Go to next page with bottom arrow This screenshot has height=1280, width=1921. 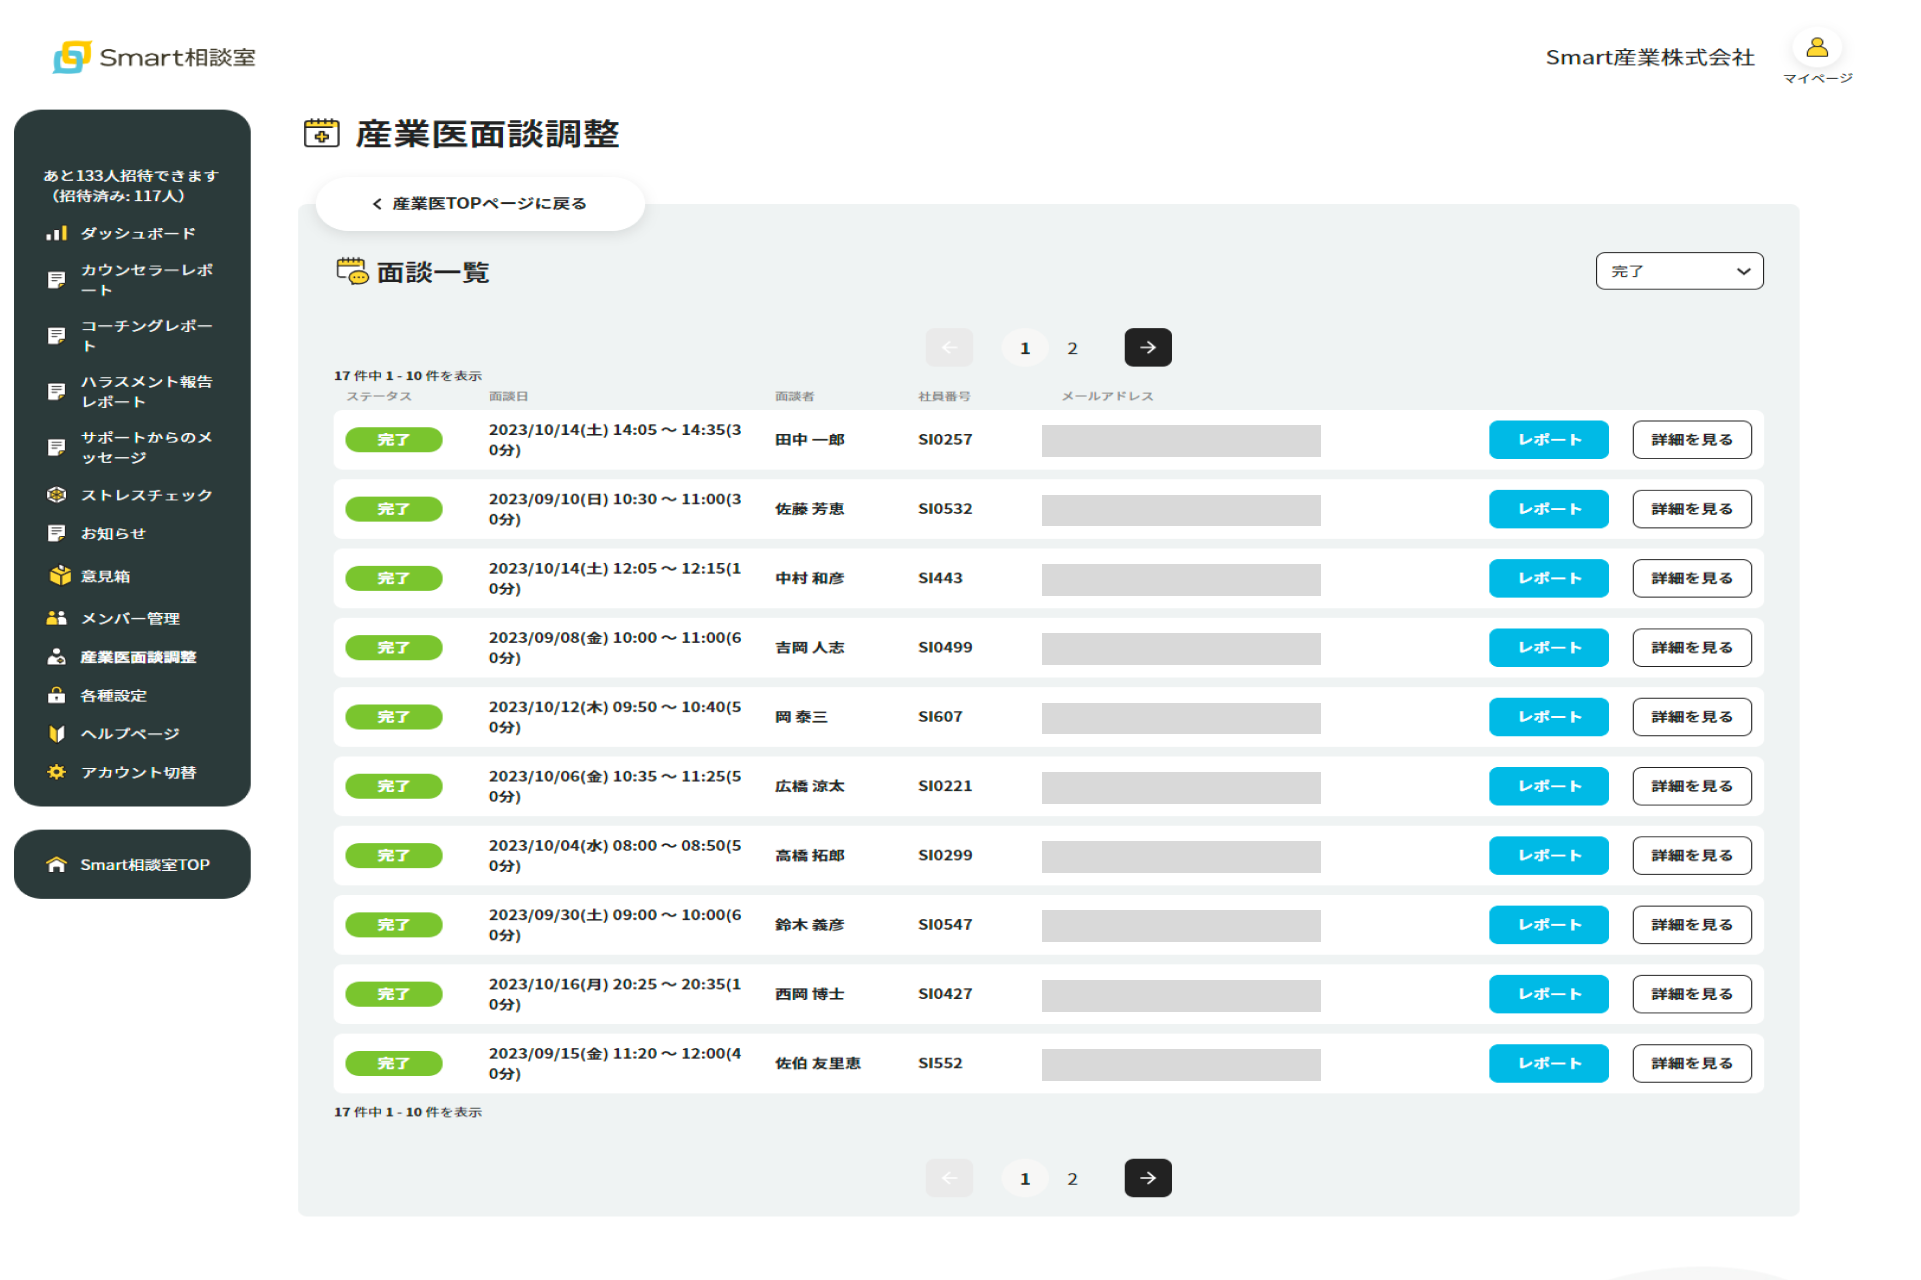click(x=1147, y=1178)
